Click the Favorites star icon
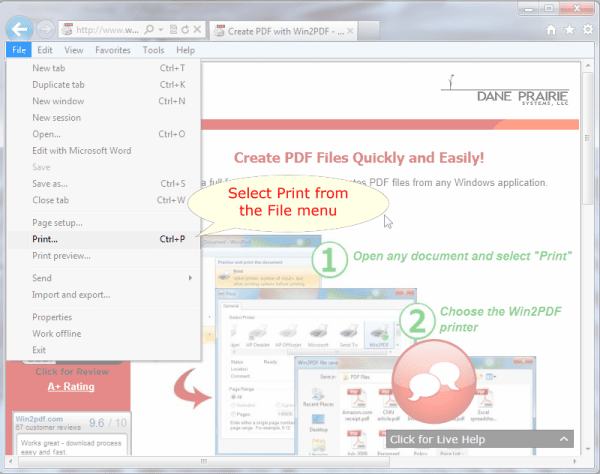Viewport: 600px width, 474px height. (x=570, y=30)
